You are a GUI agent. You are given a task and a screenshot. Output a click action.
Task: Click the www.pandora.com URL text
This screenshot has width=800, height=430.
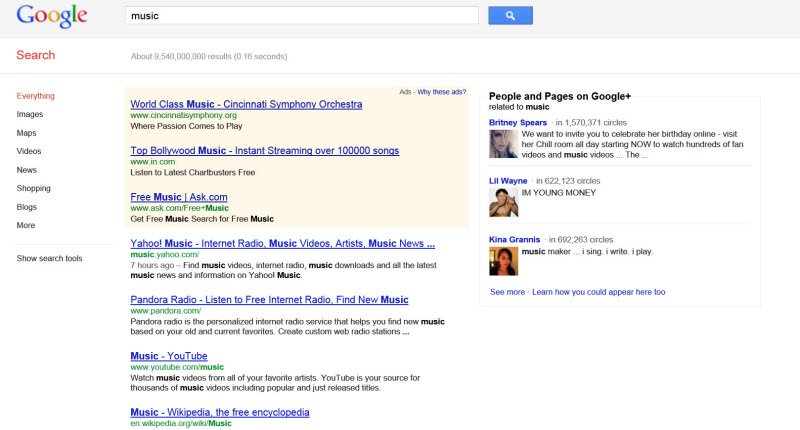click(165, 311)
